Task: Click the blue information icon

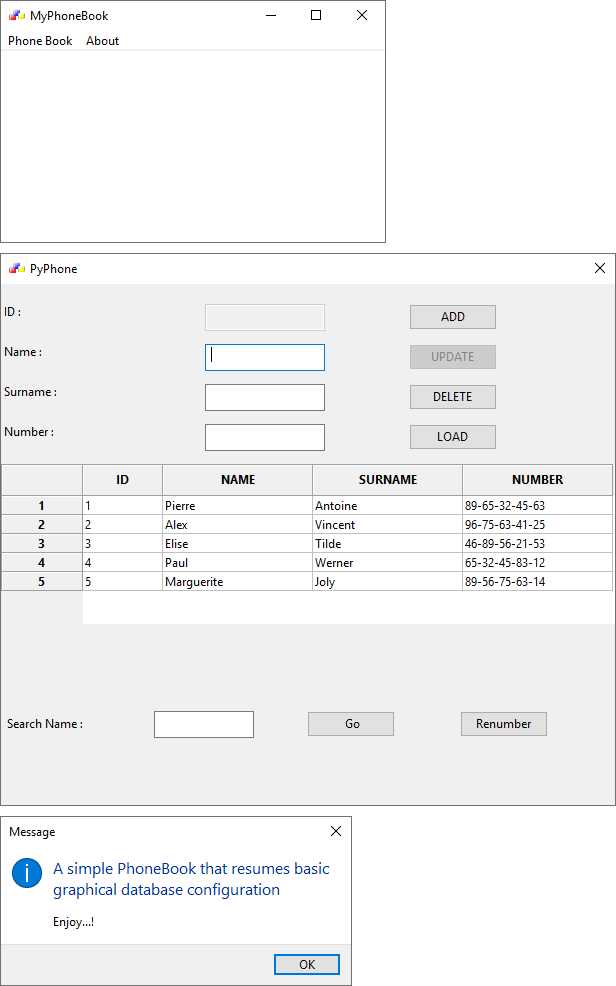Action: point(27,872)
